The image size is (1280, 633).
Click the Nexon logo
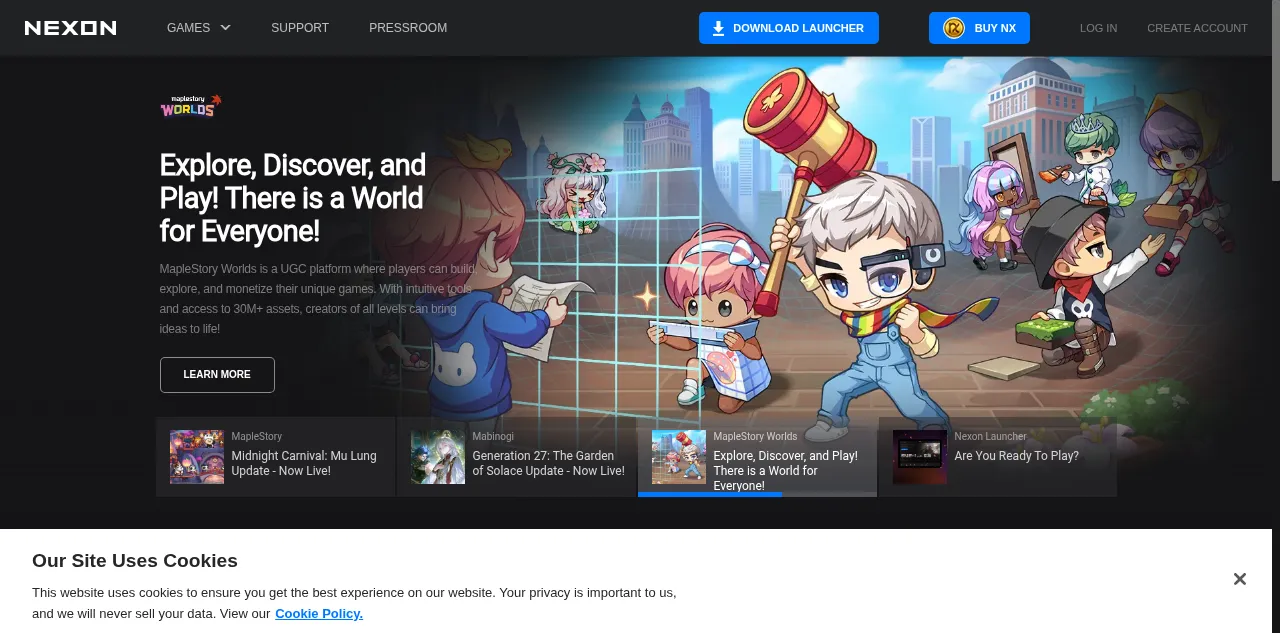coord(70,28)
